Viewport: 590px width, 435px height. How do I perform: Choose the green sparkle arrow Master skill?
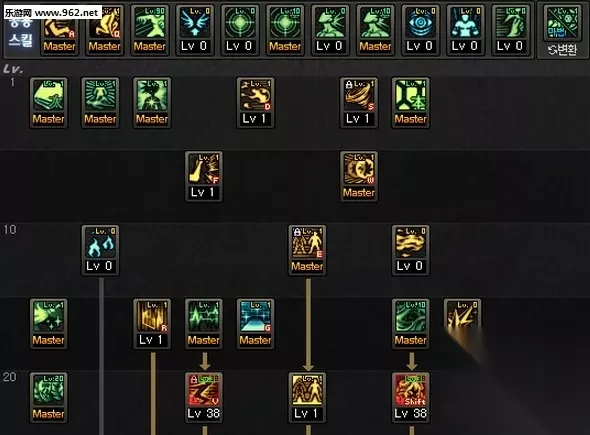click(x=49, y=324)
